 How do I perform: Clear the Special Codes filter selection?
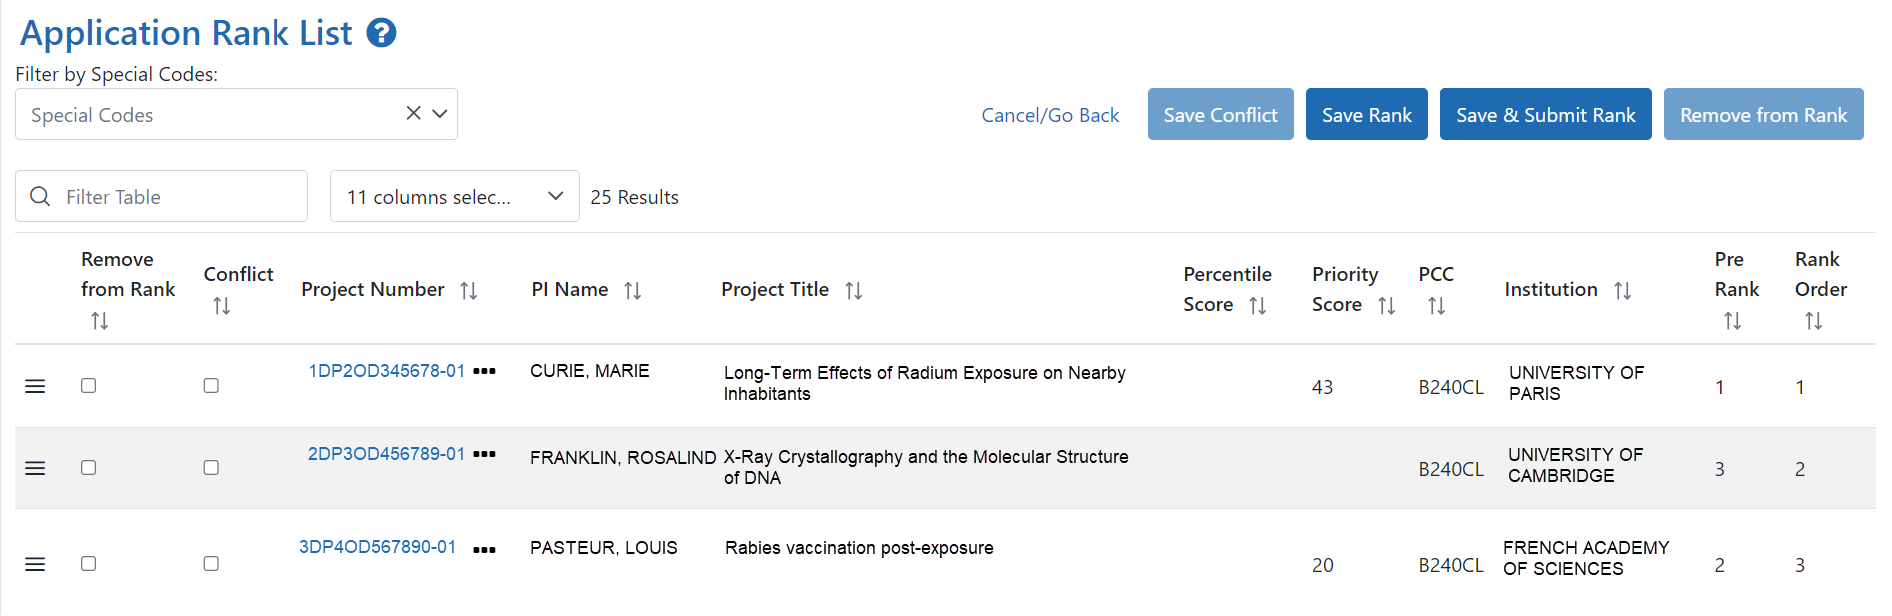point(413,113)
